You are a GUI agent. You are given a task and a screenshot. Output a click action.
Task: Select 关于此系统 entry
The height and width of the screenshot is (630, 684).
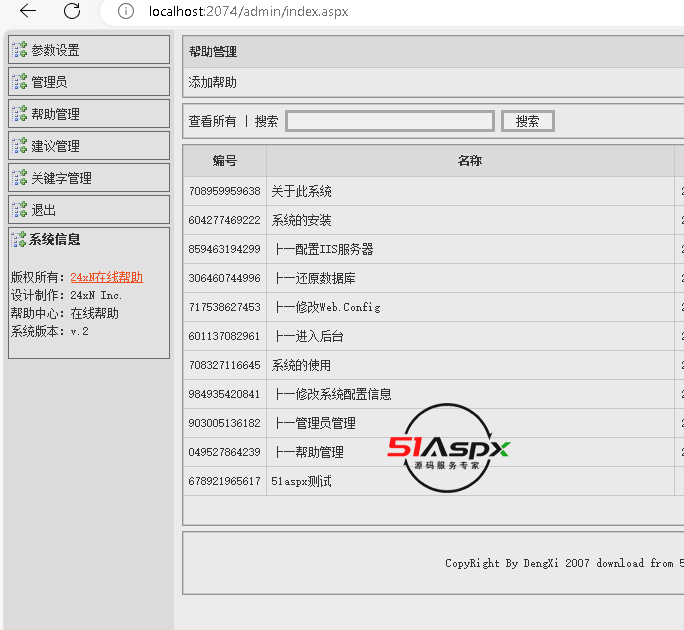click(301, 191)
